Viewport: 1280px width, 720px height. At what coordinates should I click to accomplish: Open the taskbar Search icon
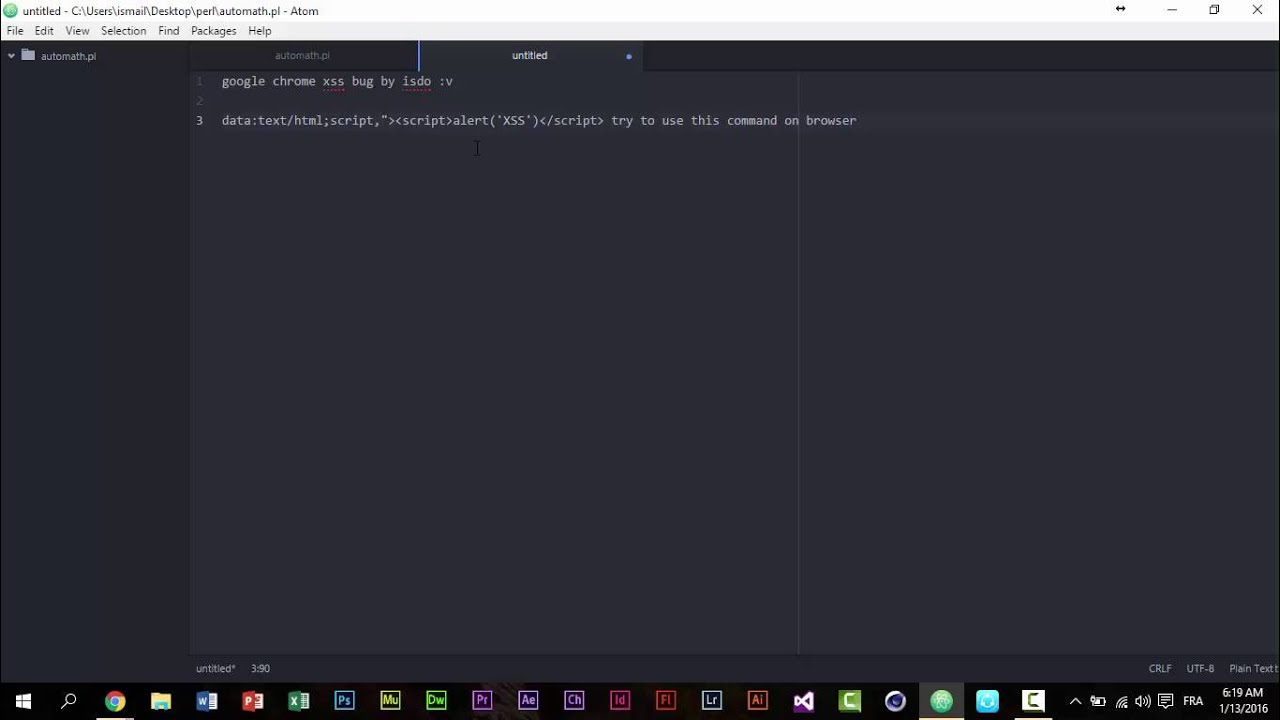pyautogui.click(x=69, y=701)
